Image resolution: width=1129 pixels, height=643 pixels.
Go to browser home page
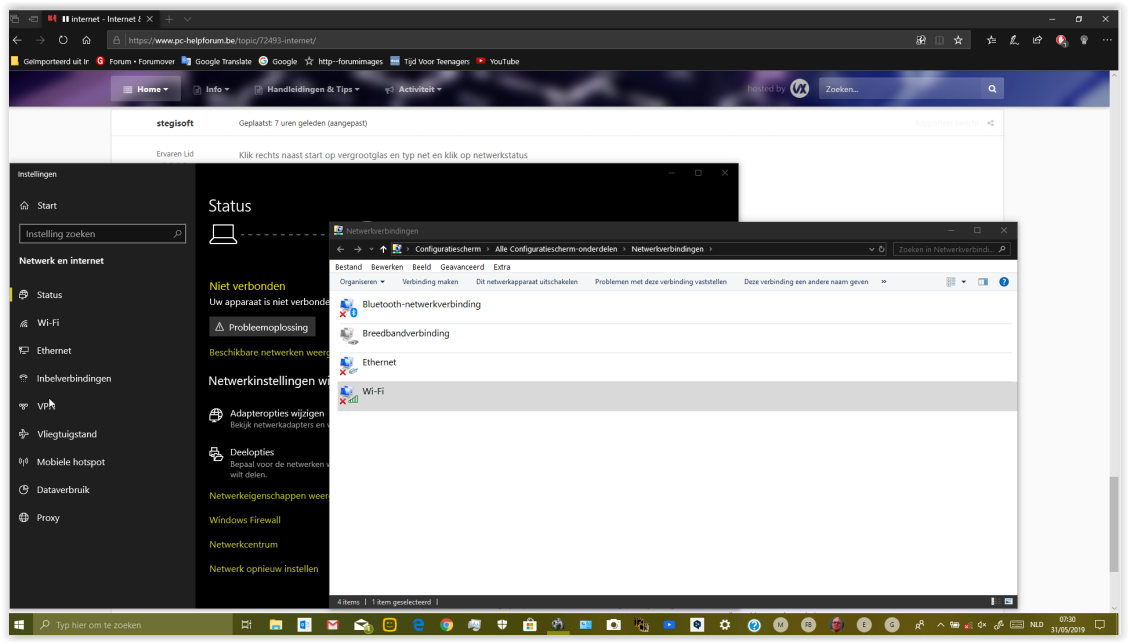[86, 40]
